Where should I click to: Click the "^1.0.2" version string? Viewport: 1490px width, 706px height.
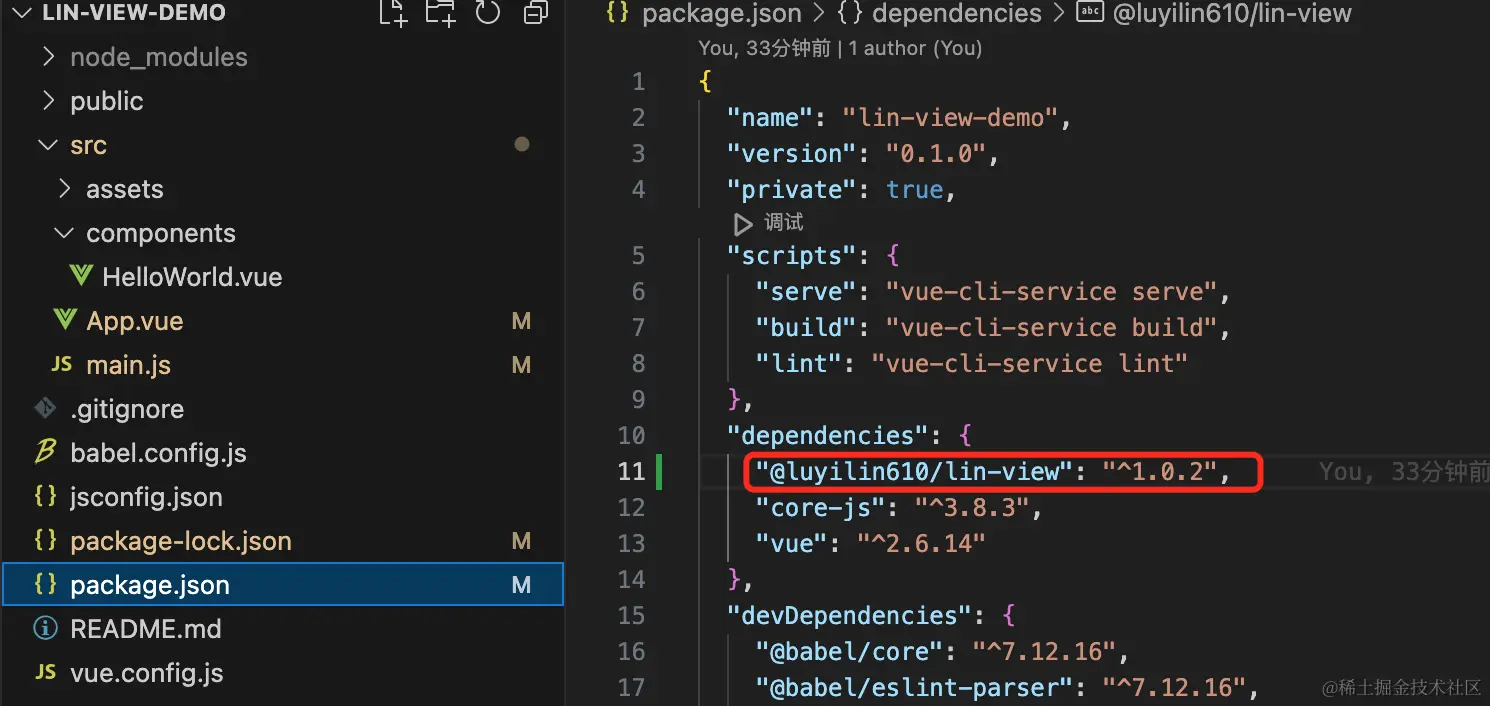tap(1159, 472)
